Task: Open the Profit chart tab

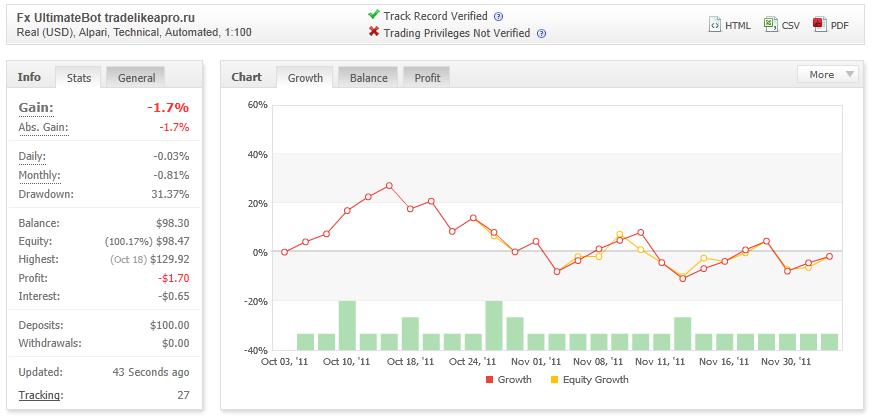Action: pyautogui.click(x=427, y=78)
